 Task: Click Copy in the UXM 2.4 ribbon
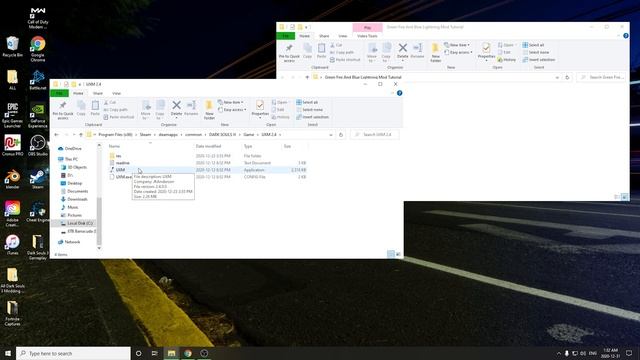click(x=81, y=108)
